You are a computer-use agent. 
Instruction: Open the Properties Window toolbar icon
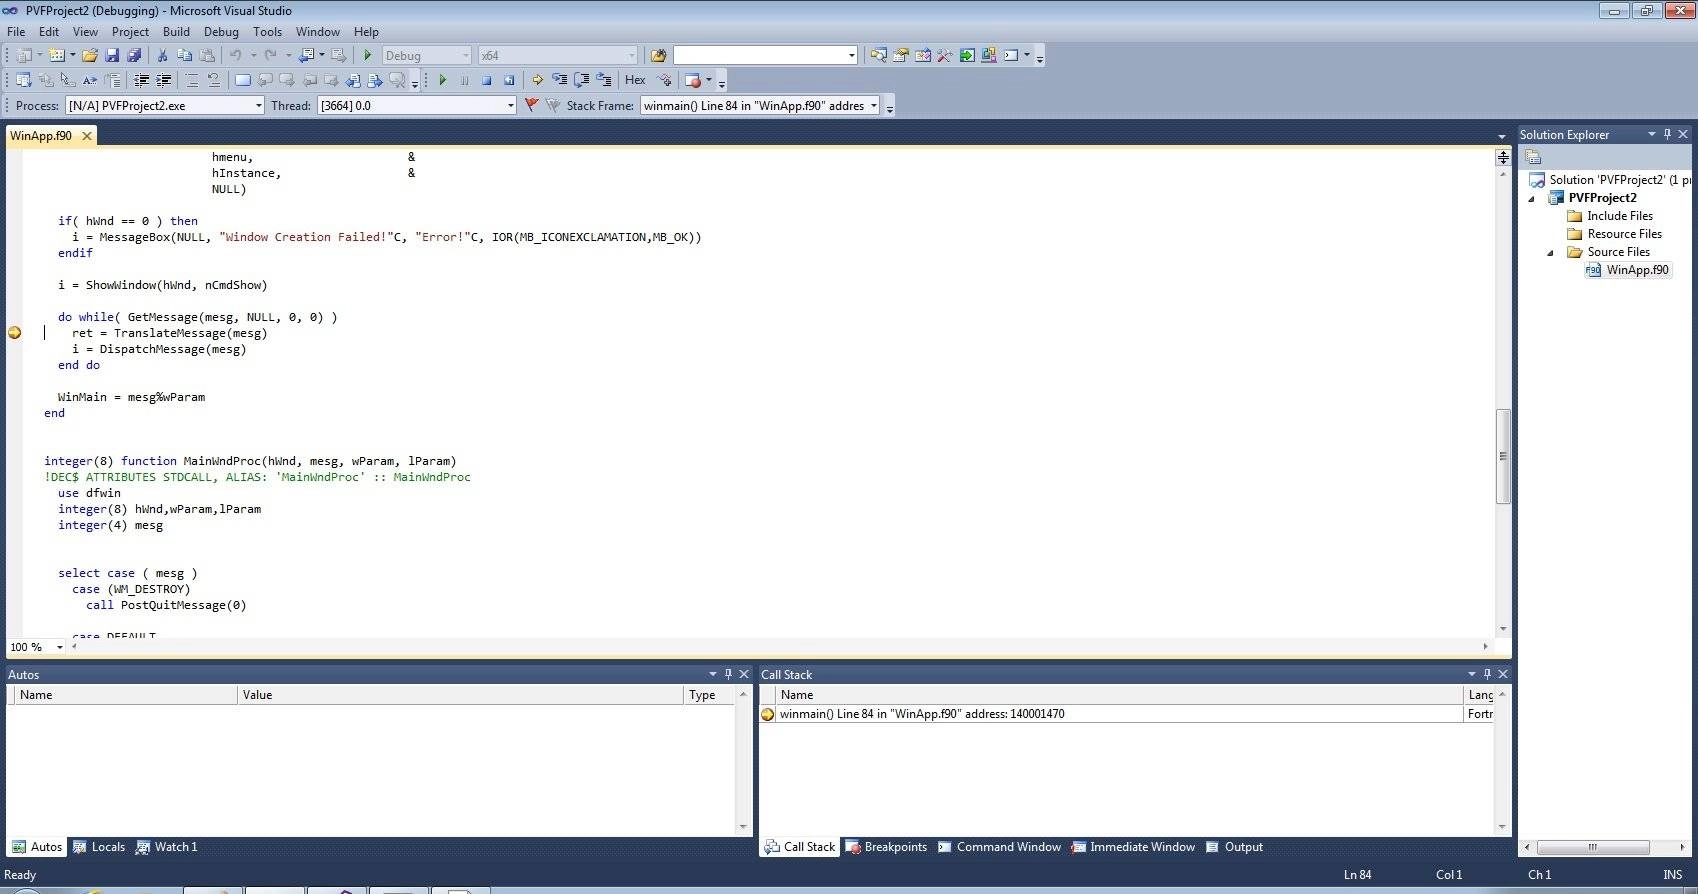pos(900,56)
